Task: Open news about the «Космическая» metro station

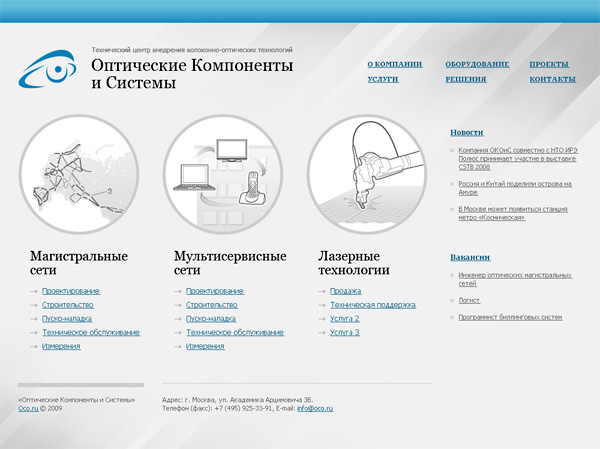Action: point(512,213)
